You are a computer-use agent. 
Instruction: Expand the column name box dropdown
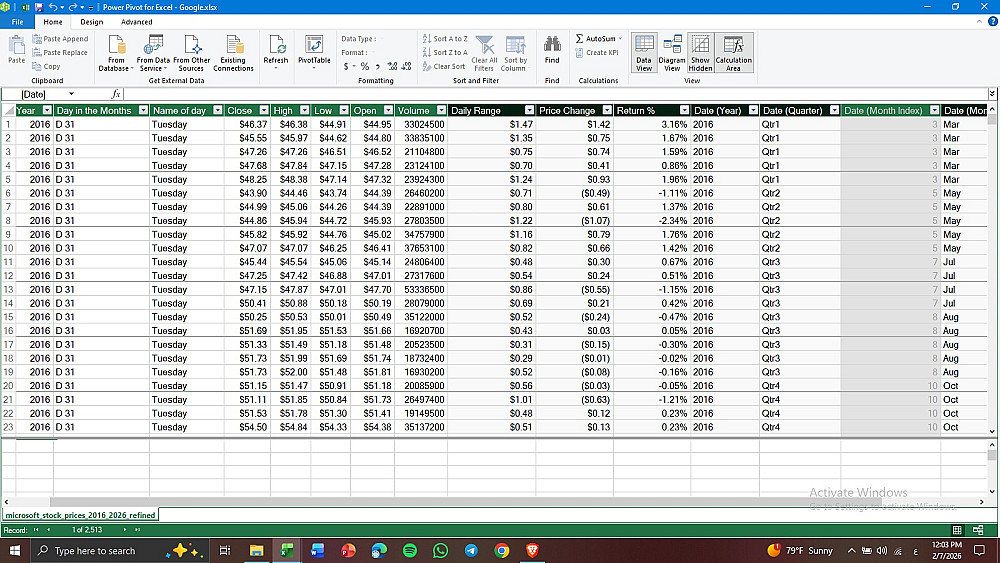(x=71, y=94)
